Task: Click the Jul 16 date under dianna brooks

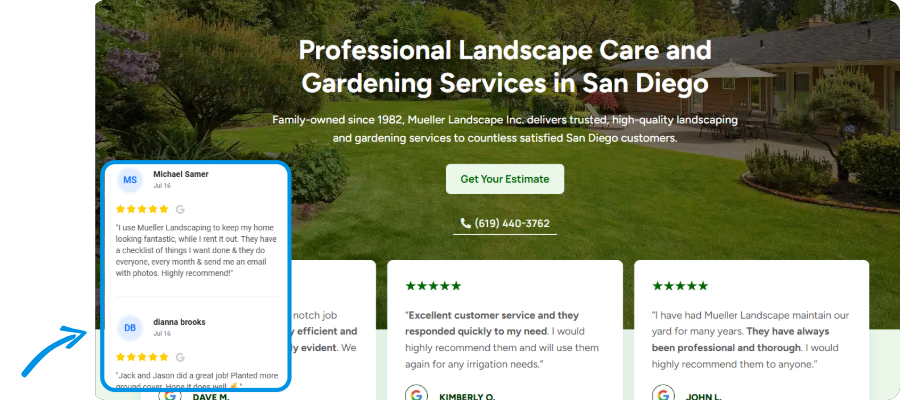Action: (x=162, y=333)
